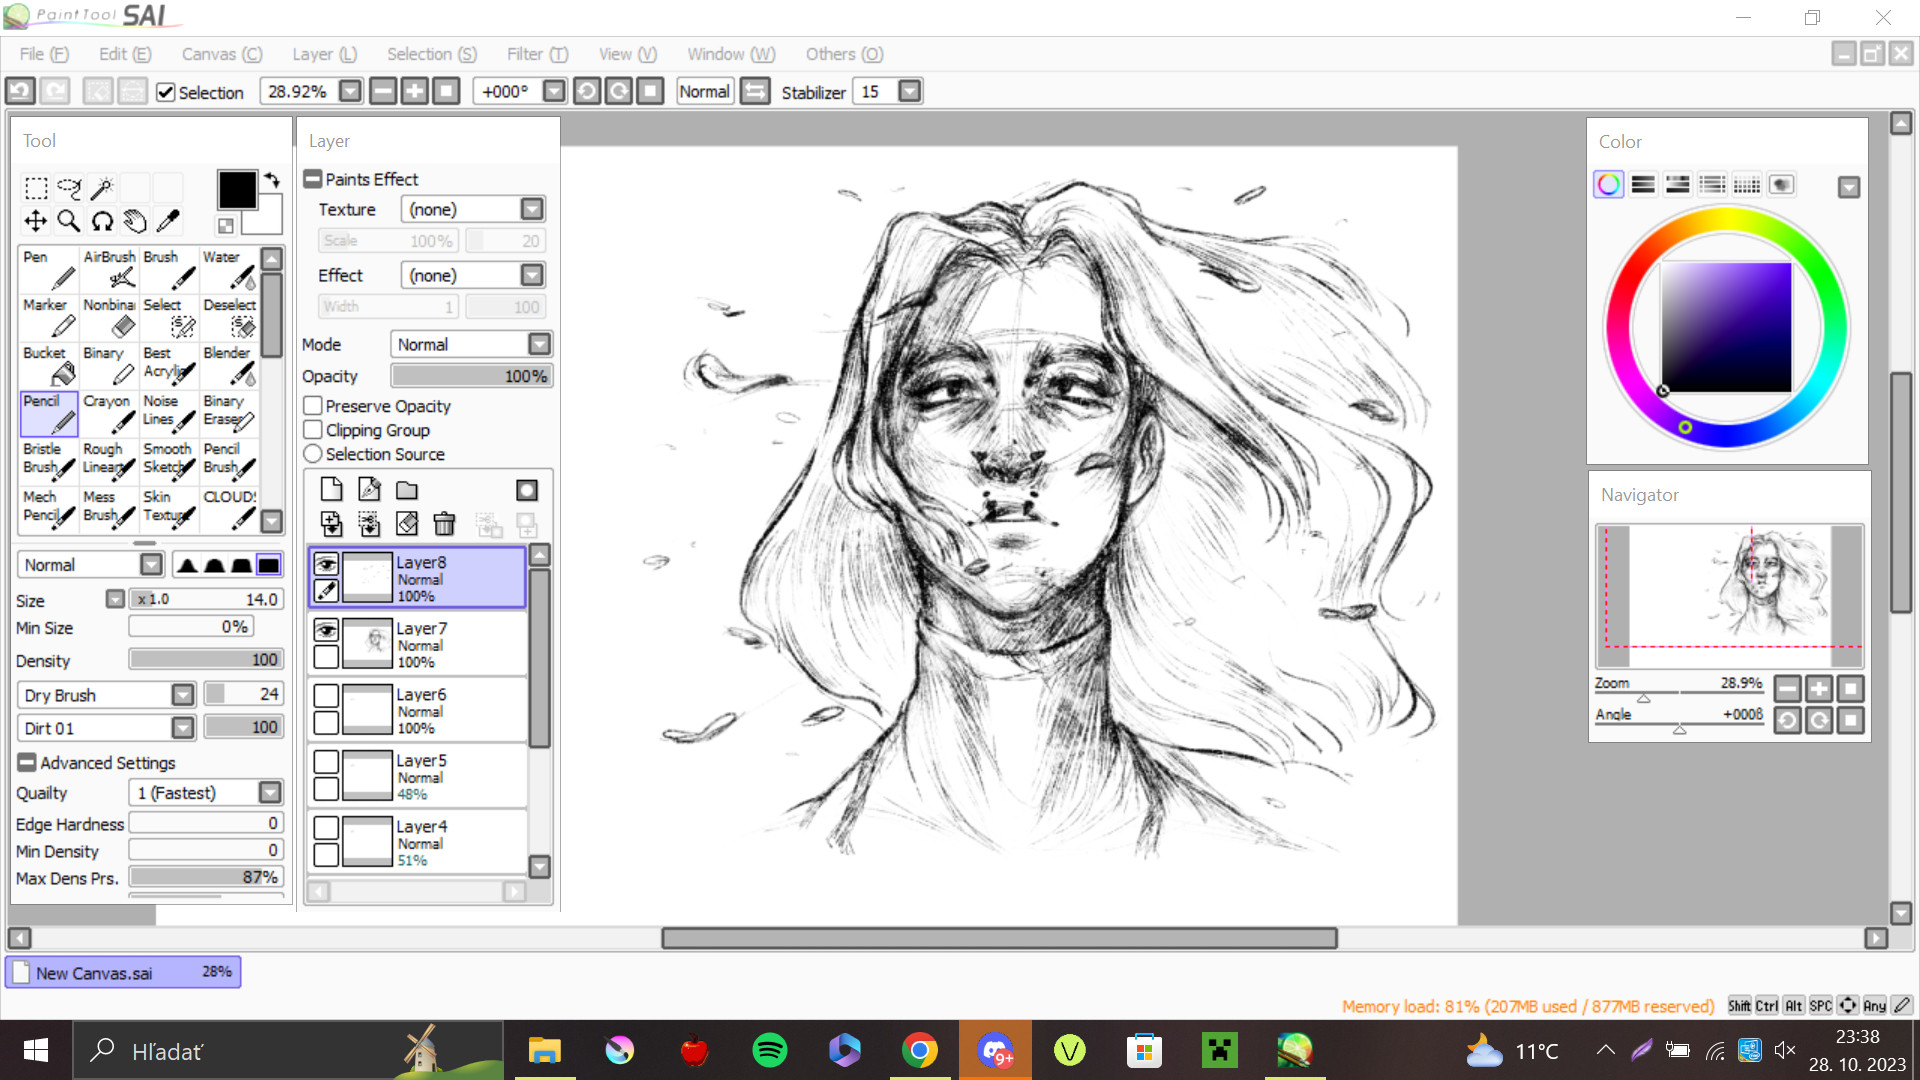Open the Filter menu
This screenshot has width=1920, height=1080.
pyautogui.click(x=537, y=54)
